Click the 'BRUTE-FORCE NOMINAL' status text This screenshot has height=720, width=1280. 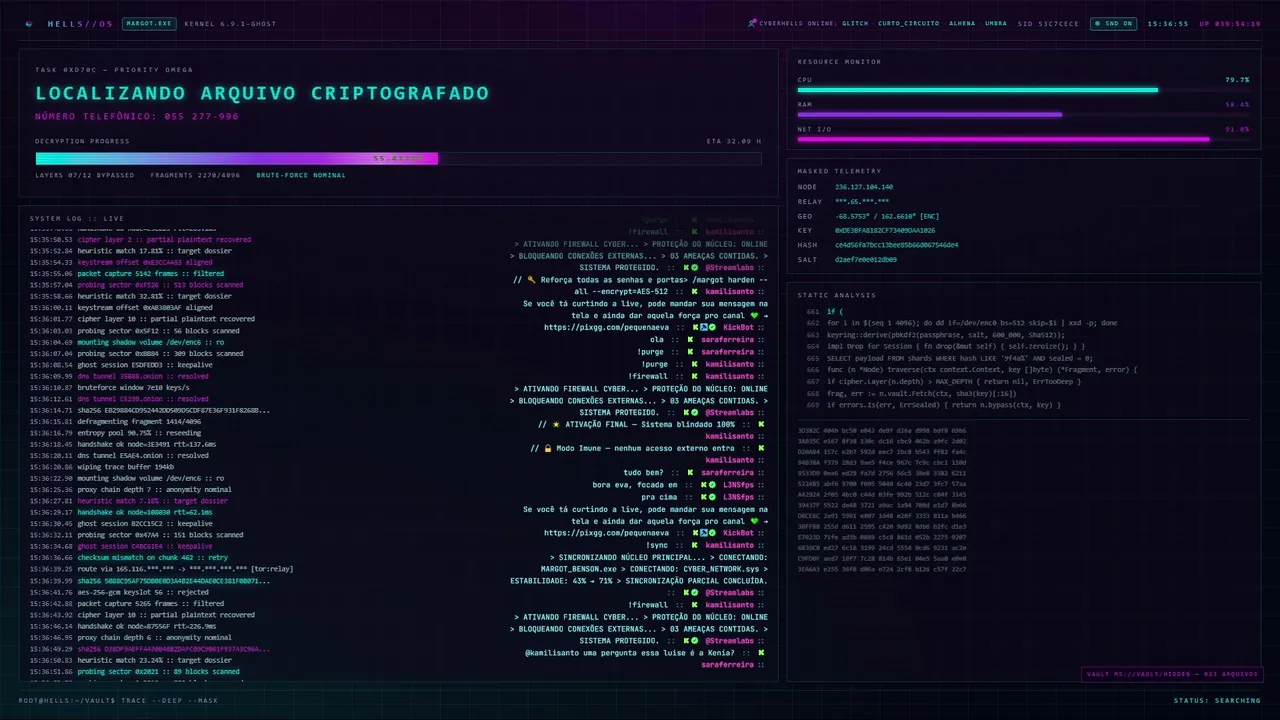(x=301, y=175)
